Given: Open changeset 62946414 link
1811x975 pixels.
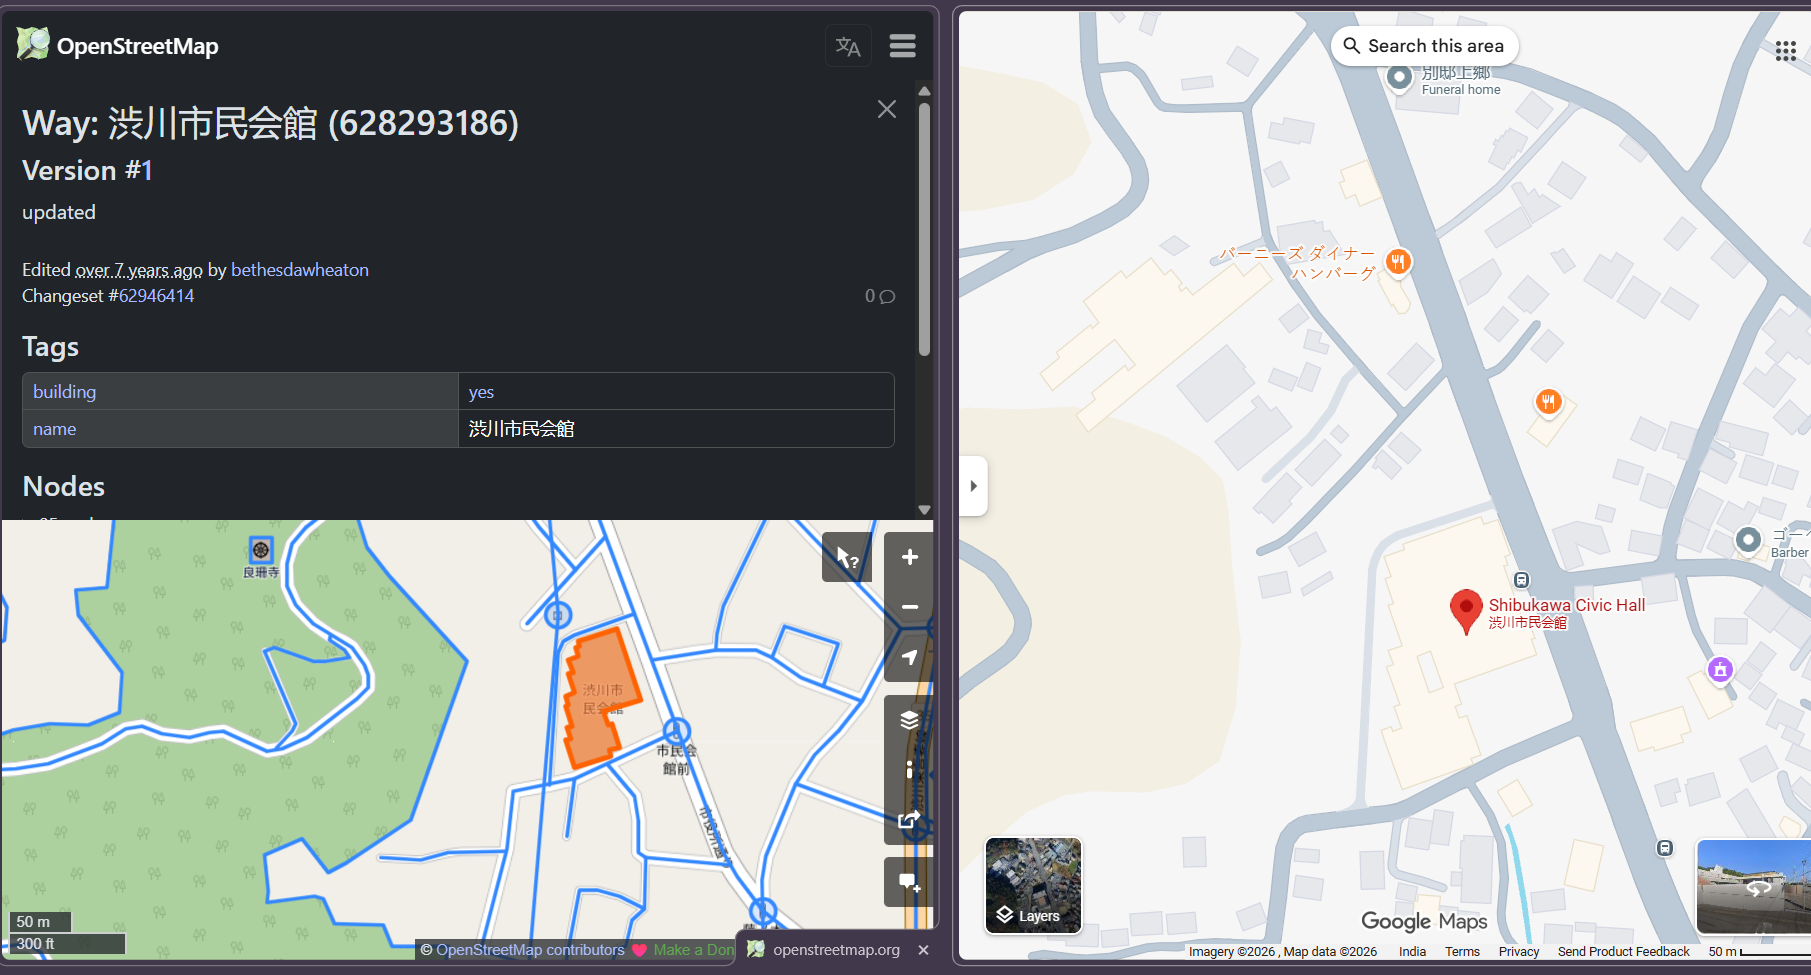Looking at the screenshot, I should [156, 296].
